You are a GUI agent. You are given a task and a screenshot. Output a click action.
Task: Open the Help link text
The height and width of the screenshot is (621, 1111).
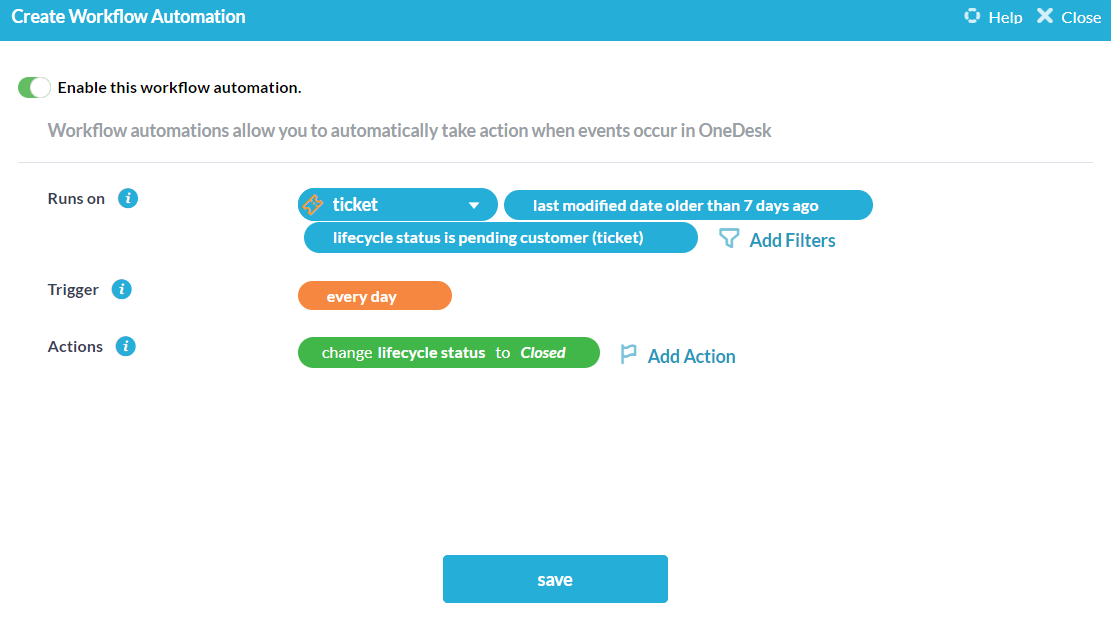pos(1005,17)
